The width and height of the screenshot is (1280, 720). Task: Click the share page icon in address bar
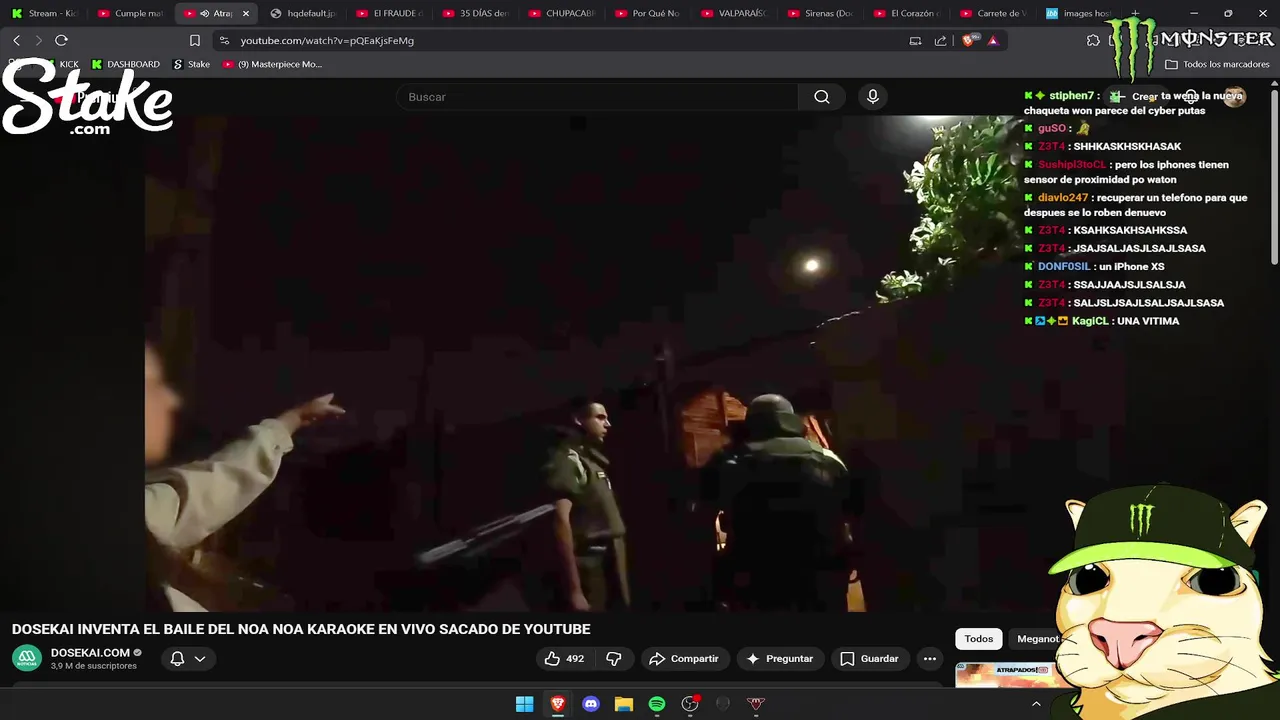pos(940,41)
